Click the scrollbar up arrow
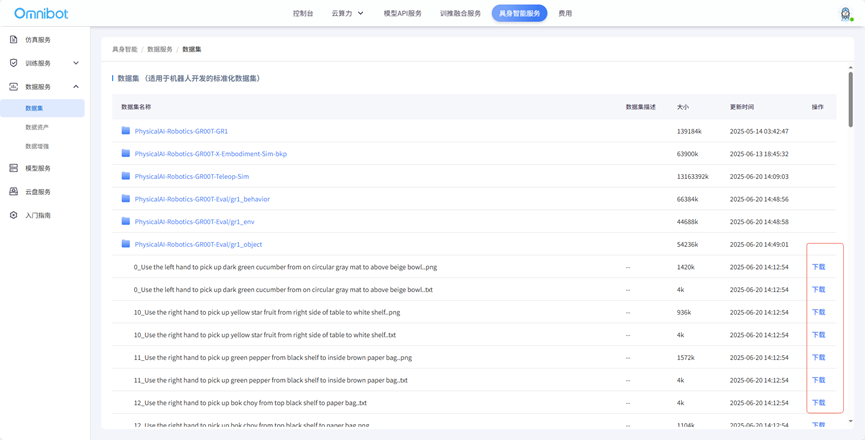Viewport: 865px width, 440px height. [850, 68]
